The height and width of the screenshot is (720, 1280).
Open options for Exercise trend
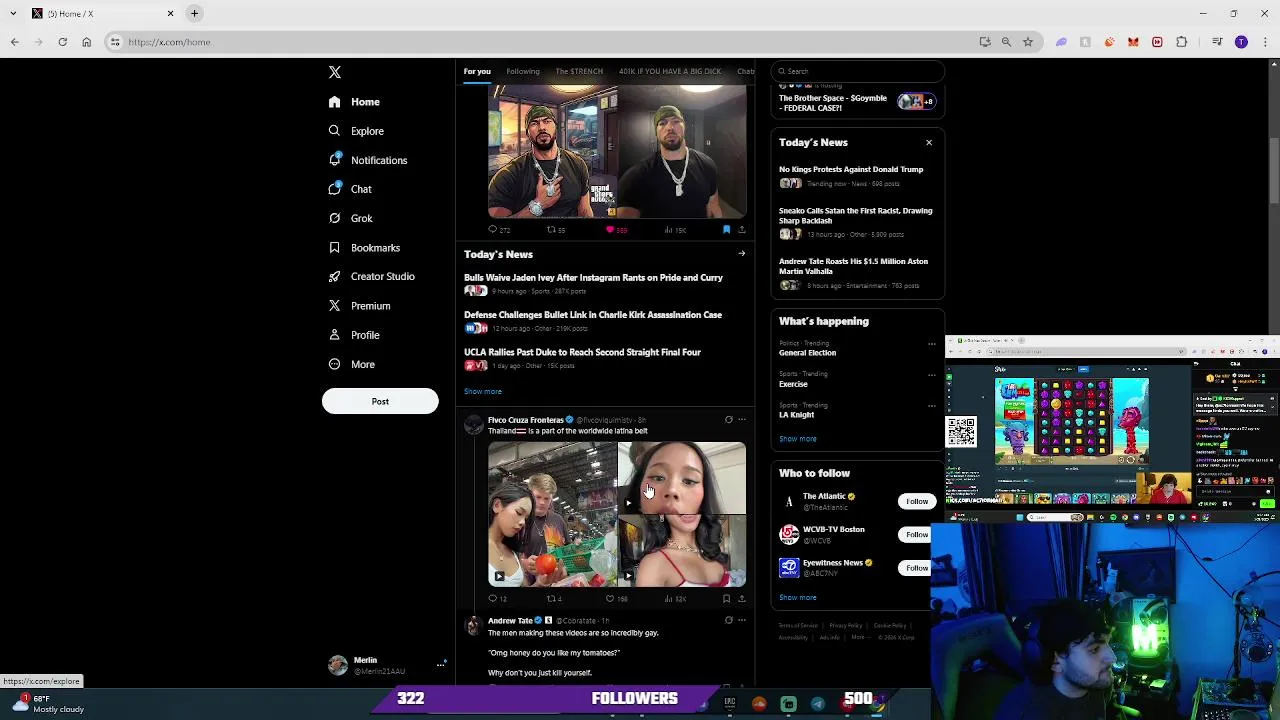pos(931,375)
